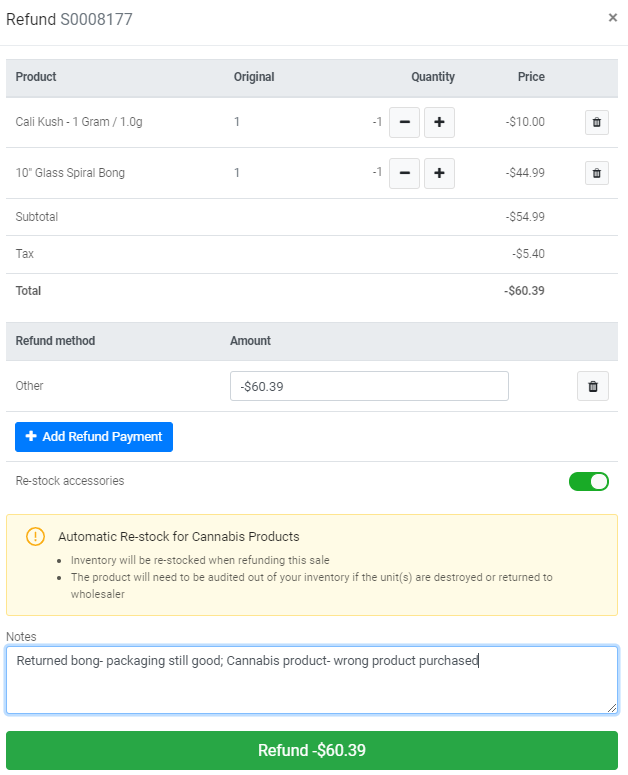Click the Refund method column header

56,341
